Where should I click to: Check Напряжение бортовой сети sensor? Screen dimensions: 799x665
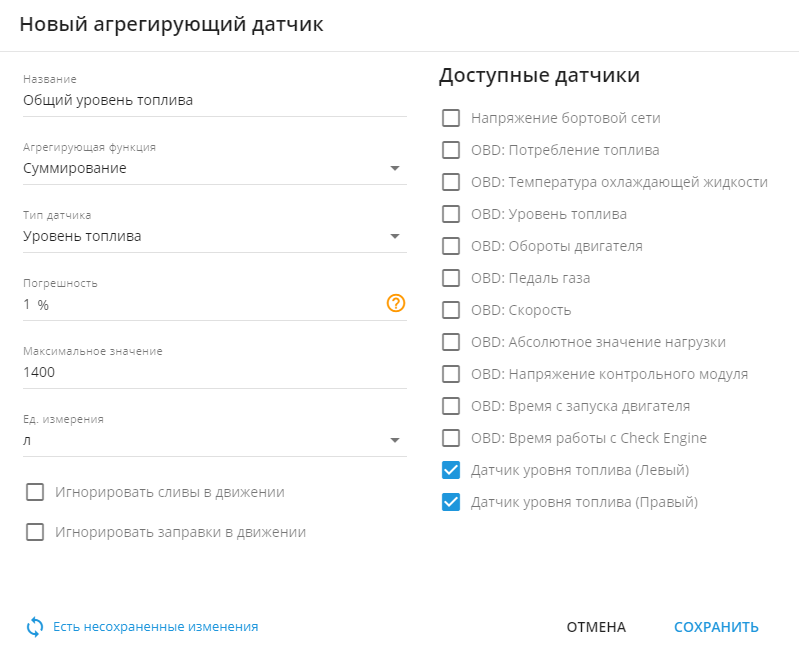[x=451, y=118]
